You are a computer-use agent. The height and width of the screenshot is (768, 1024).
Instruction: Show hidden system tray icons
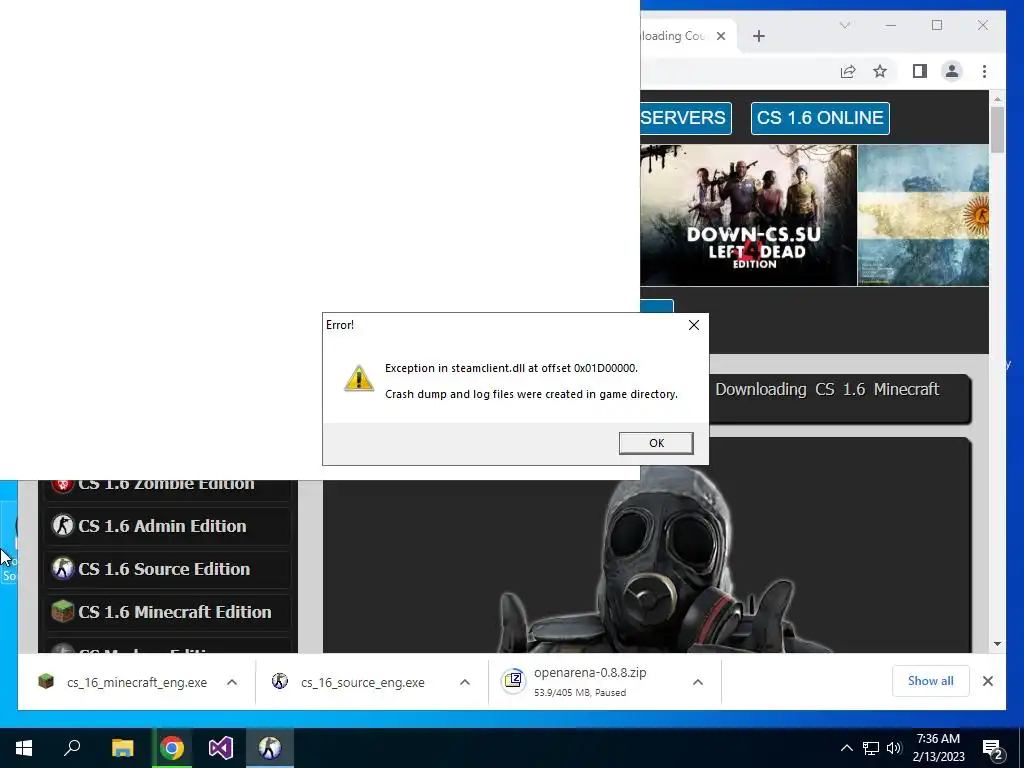click(846, 748)
